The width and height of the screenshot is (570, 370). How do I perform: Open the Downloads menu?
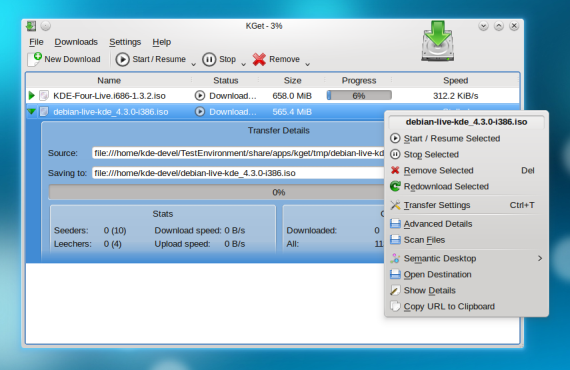pos(76,42)
